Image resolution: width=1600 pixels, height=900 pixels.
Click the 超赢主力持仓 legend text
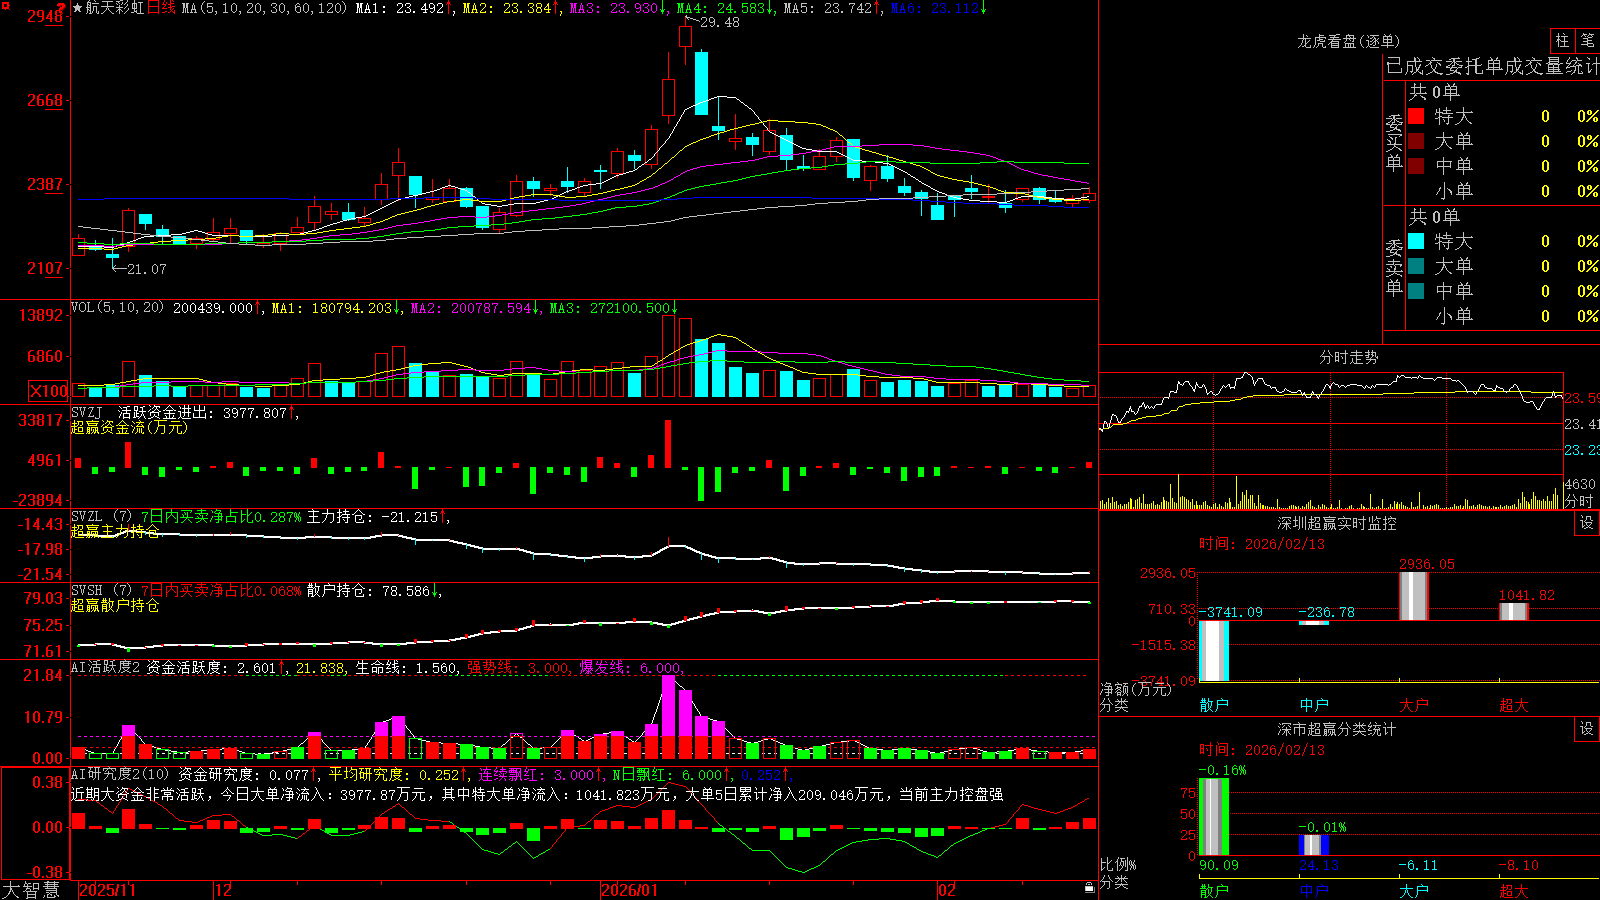click(115, 531)
